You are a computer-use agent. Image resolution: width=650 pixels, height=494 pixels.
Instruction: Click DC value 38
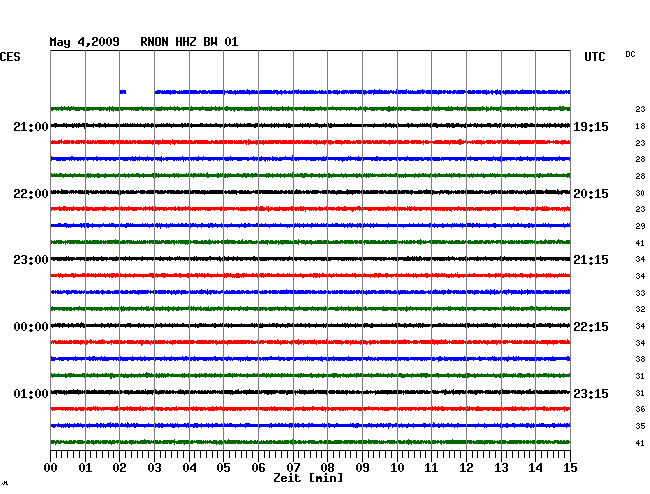[640, 359]
